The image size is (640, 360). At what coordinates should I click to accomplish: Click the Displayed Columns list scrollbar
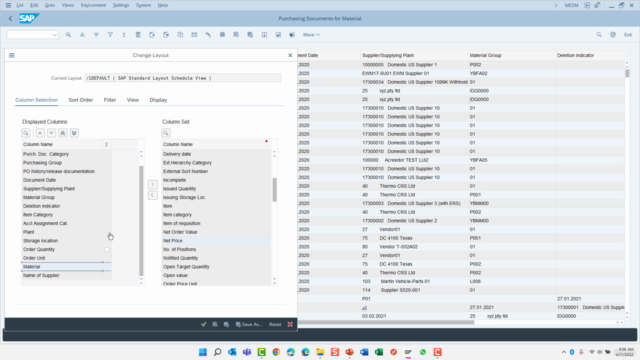pyautogui.click(x=141, y=220)
